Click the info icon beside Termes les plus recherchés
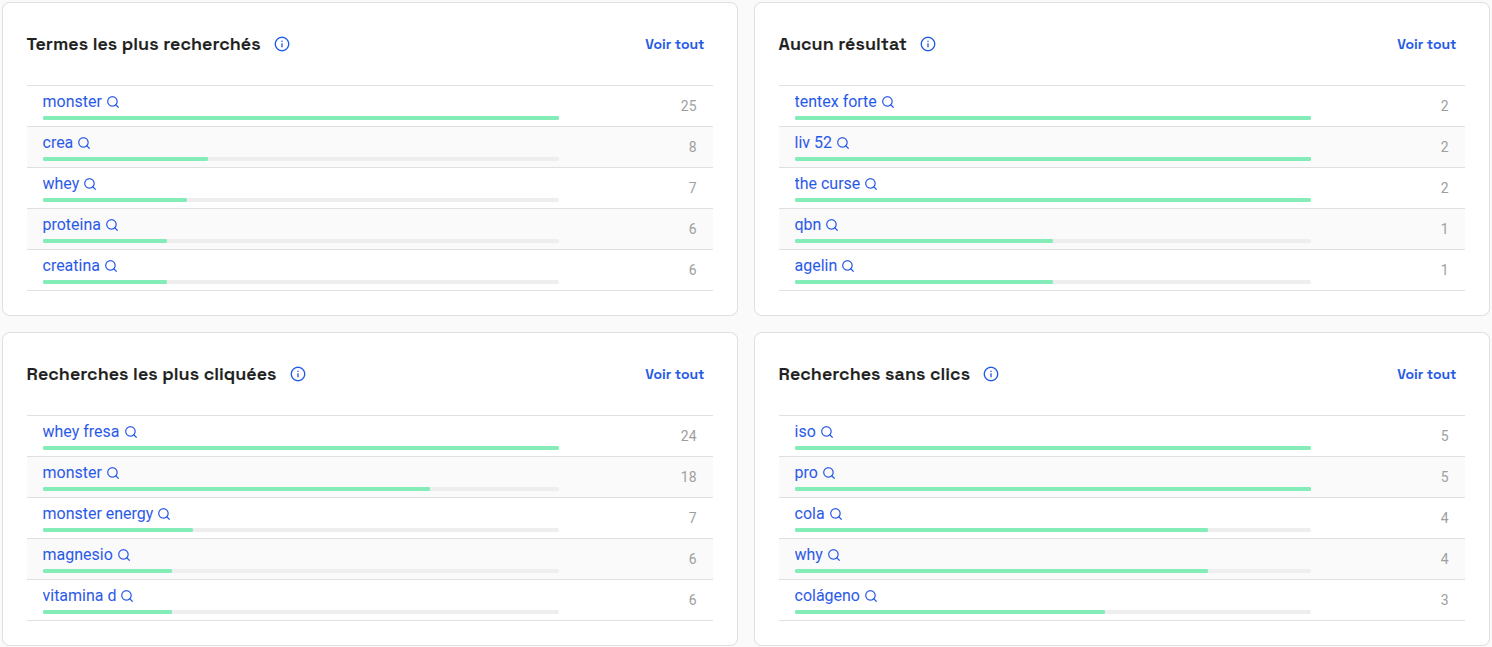Viewport: 1492px width, 647px height. point(282,44)
